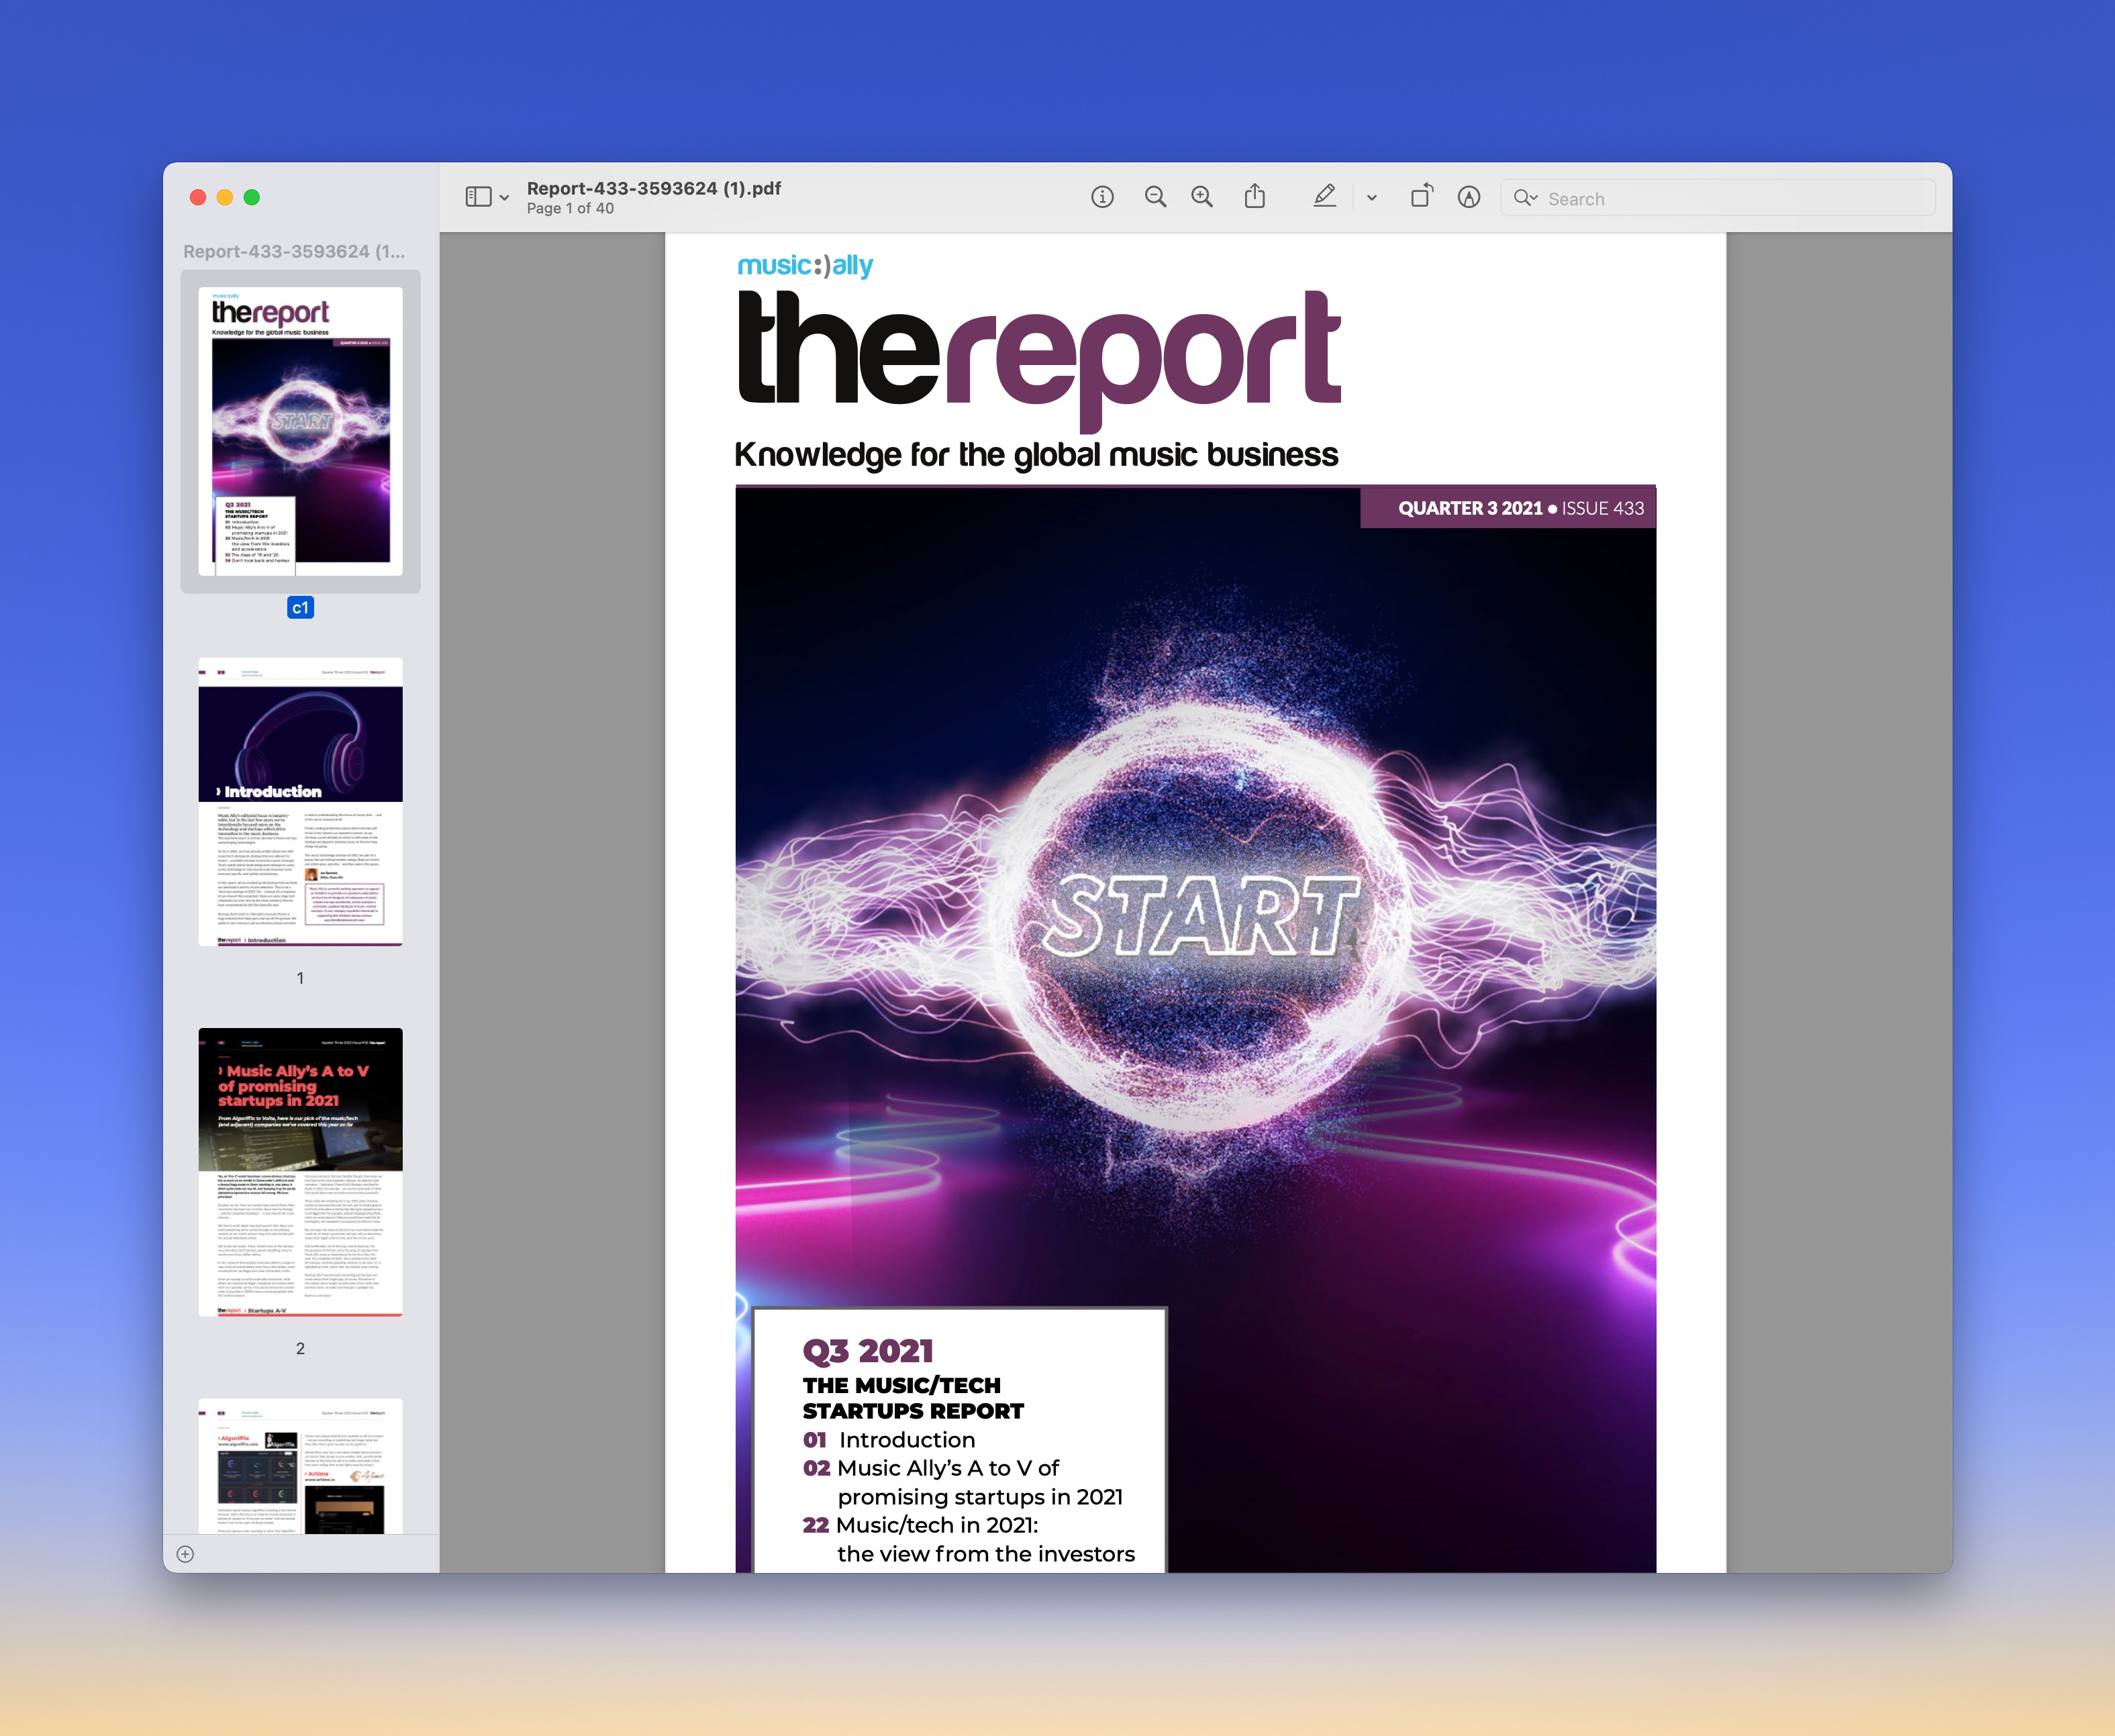Zoom out of the PDF page
This screenshot has width=2115, height=1736.
point(1155,197)
